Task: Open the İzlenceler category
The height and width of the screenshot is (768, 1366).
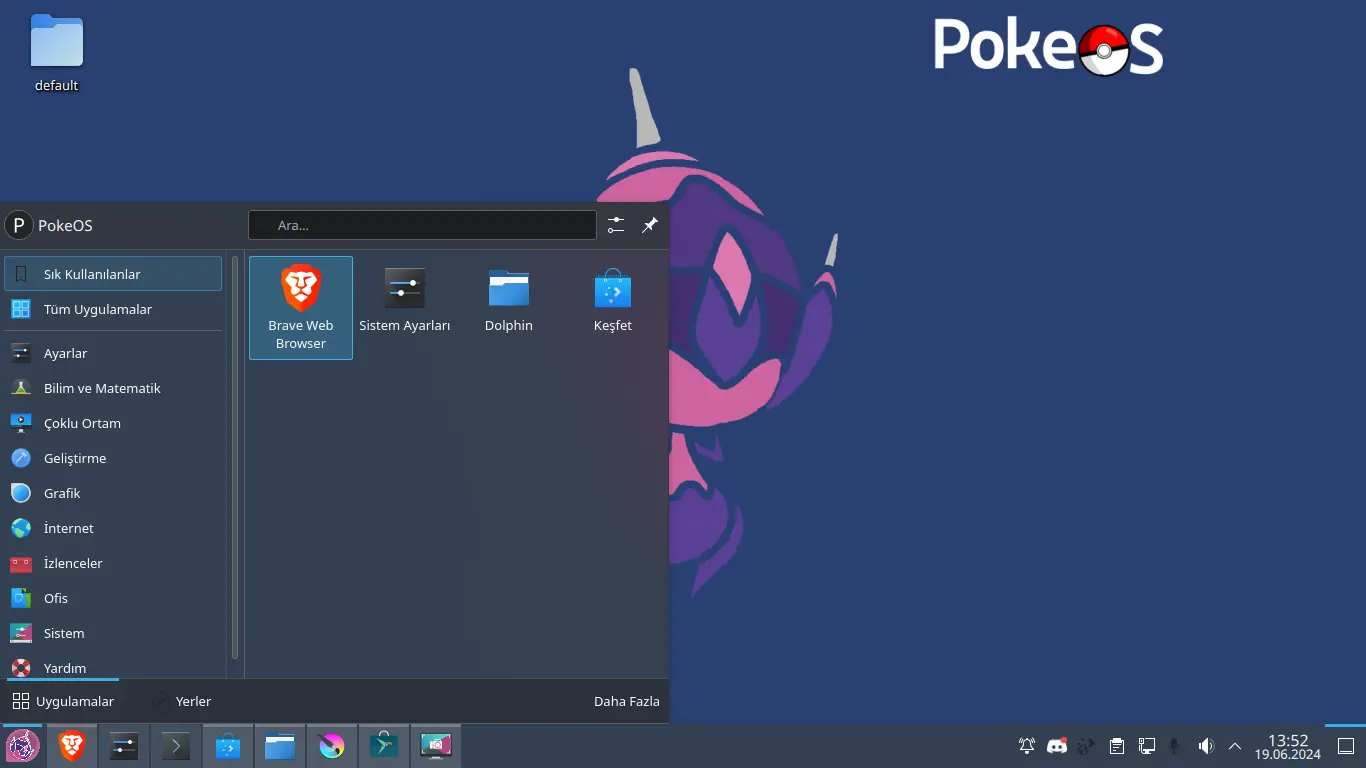Action: [113, 563]
